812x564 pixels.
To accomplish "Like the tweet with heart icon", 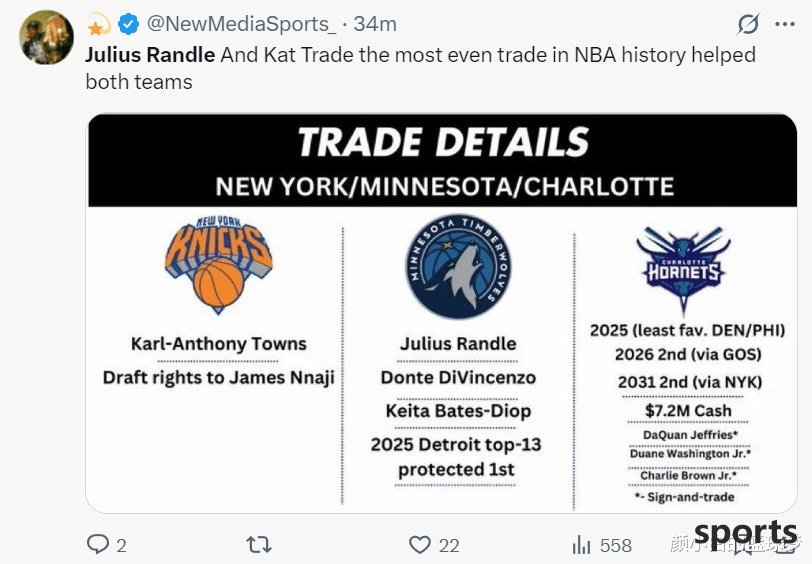I will [x=419, y=545].
